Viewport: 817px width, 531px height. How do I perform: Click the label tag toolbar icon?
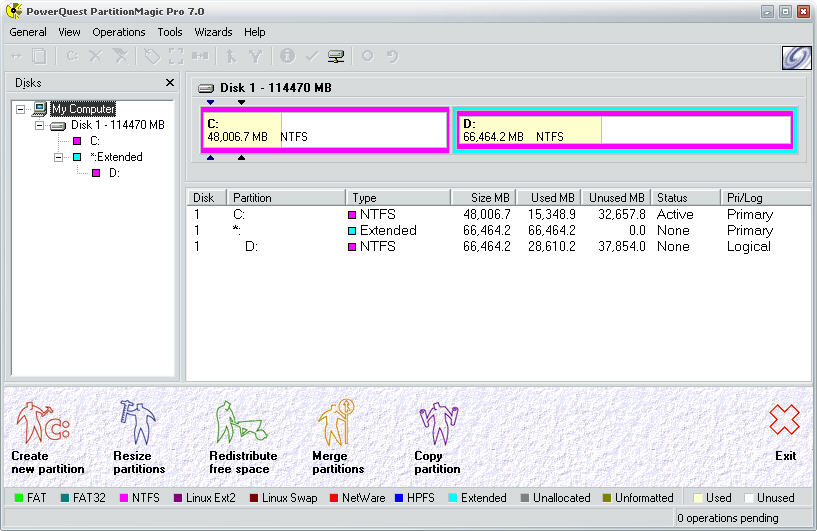(x=152, y=56)
